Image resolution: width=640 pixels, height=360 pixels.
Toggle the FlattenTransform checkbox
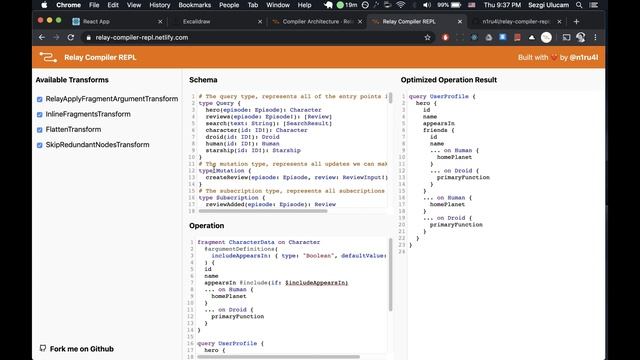[x=40, y=130]
